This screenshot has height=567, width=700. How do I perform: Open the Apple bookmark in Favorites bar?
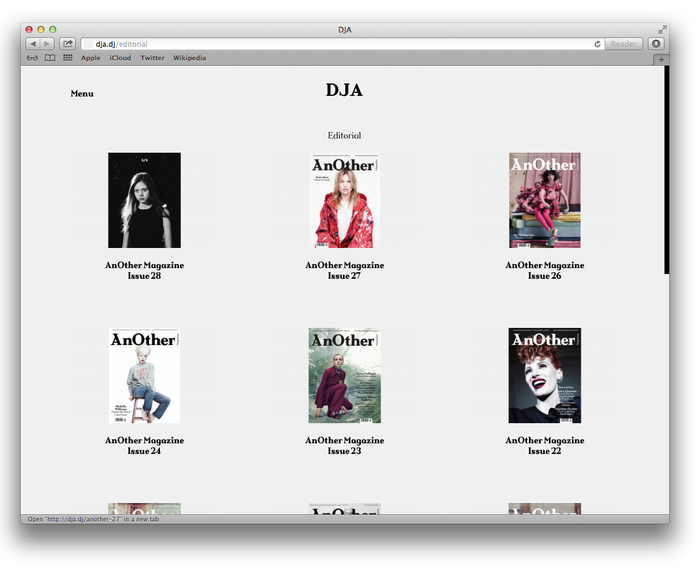[x=91, y=58]
